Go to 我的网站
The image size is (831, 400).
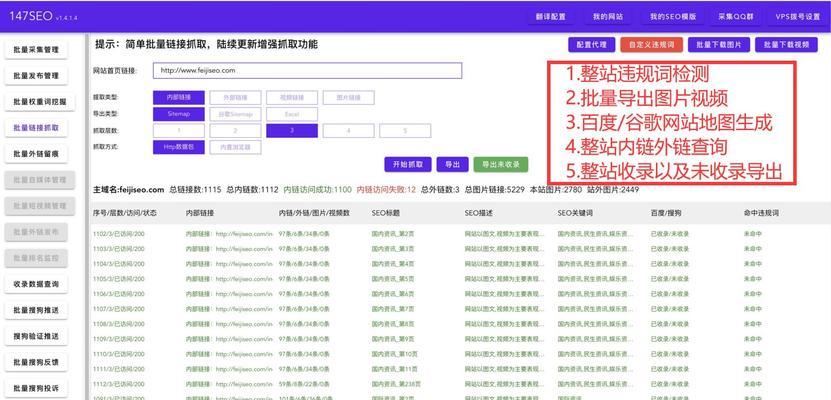[608, 17]
